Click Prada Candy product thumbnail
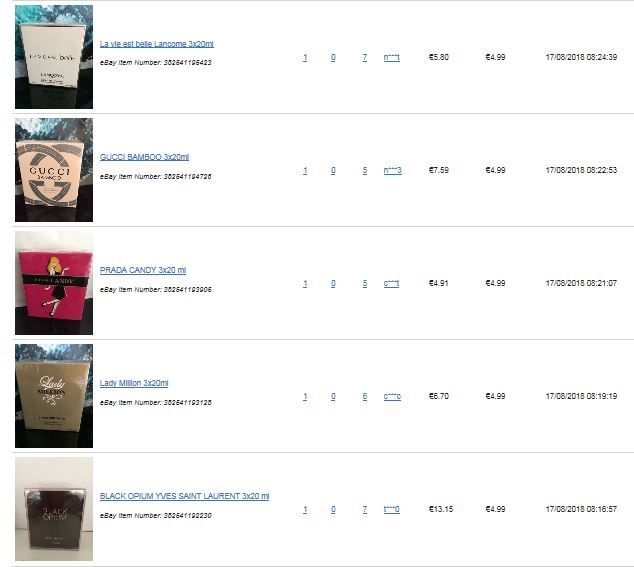 (x=54, y=283)
